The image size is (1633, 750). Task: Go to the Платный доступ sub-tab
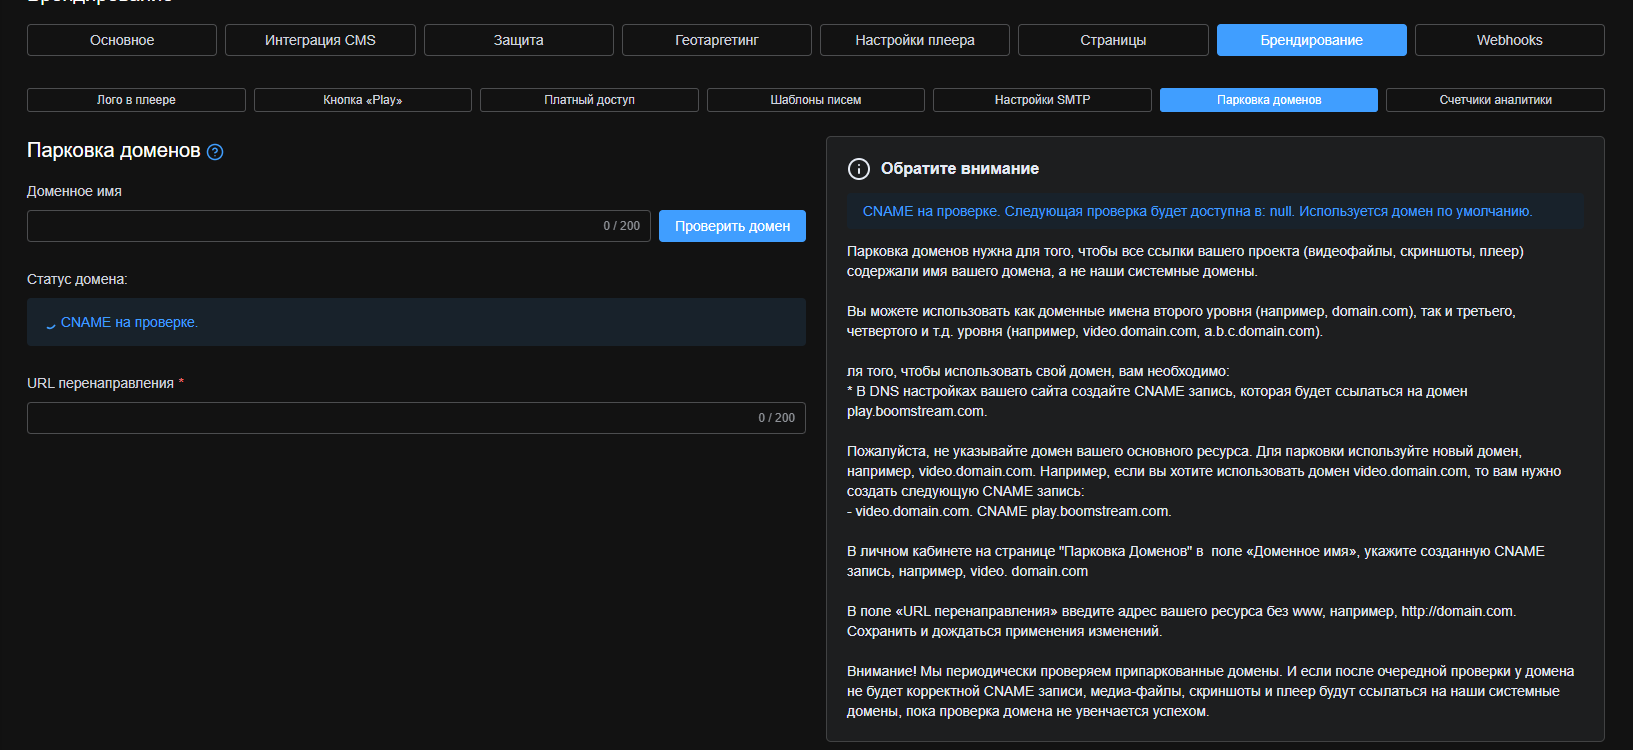(x=589, y=100)
